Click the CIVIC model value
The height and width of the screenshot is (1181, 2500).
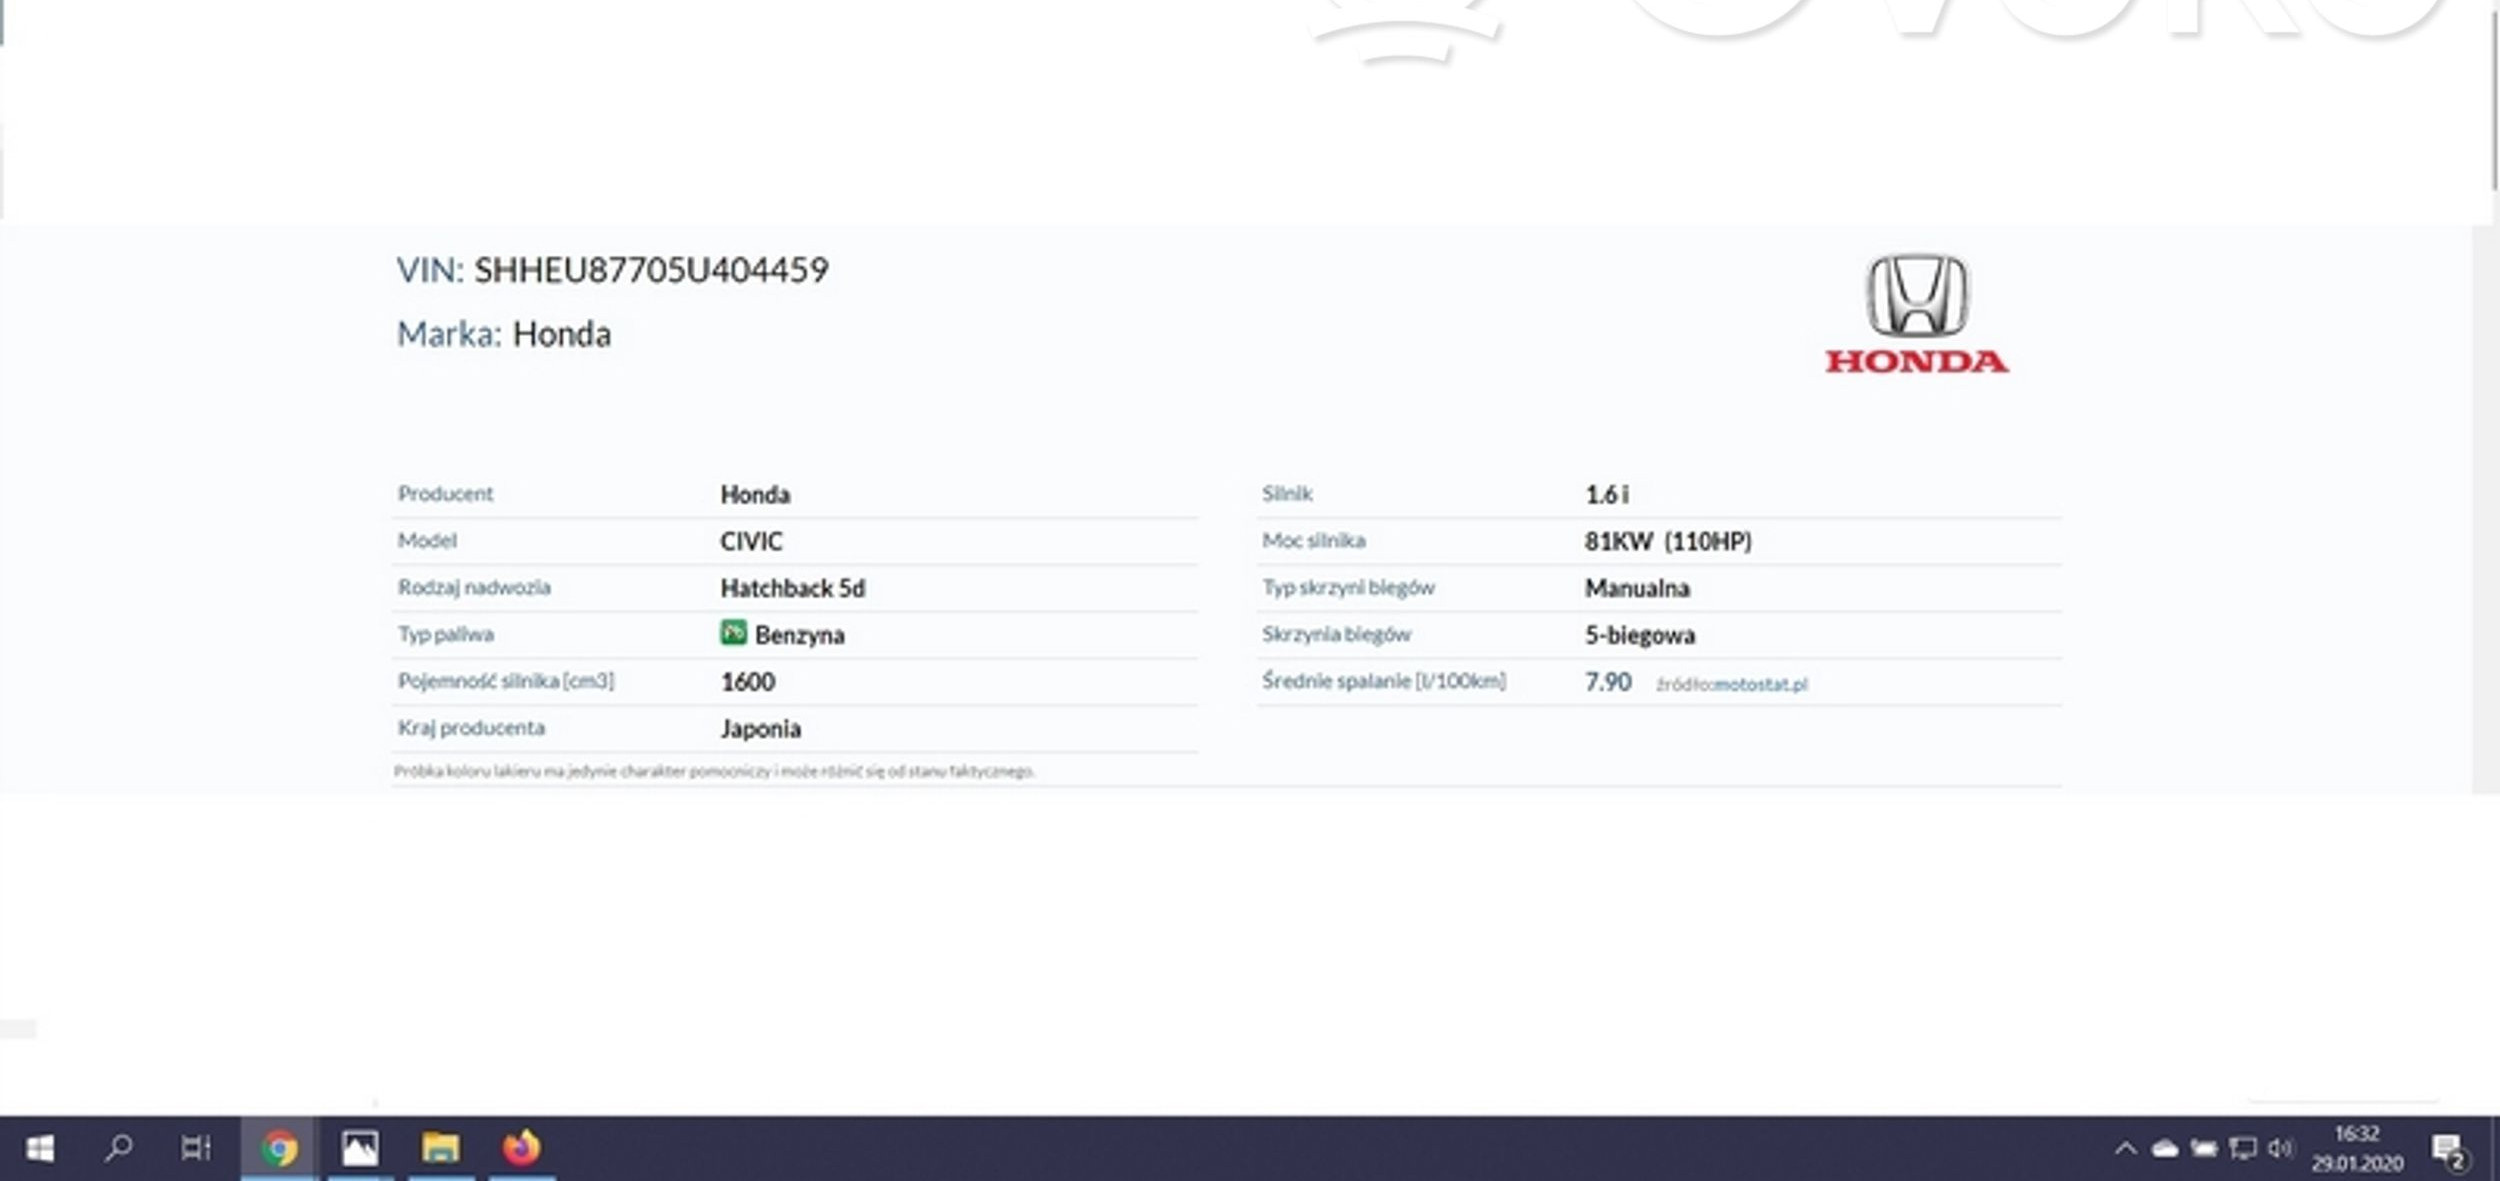(x=751, y=541)
